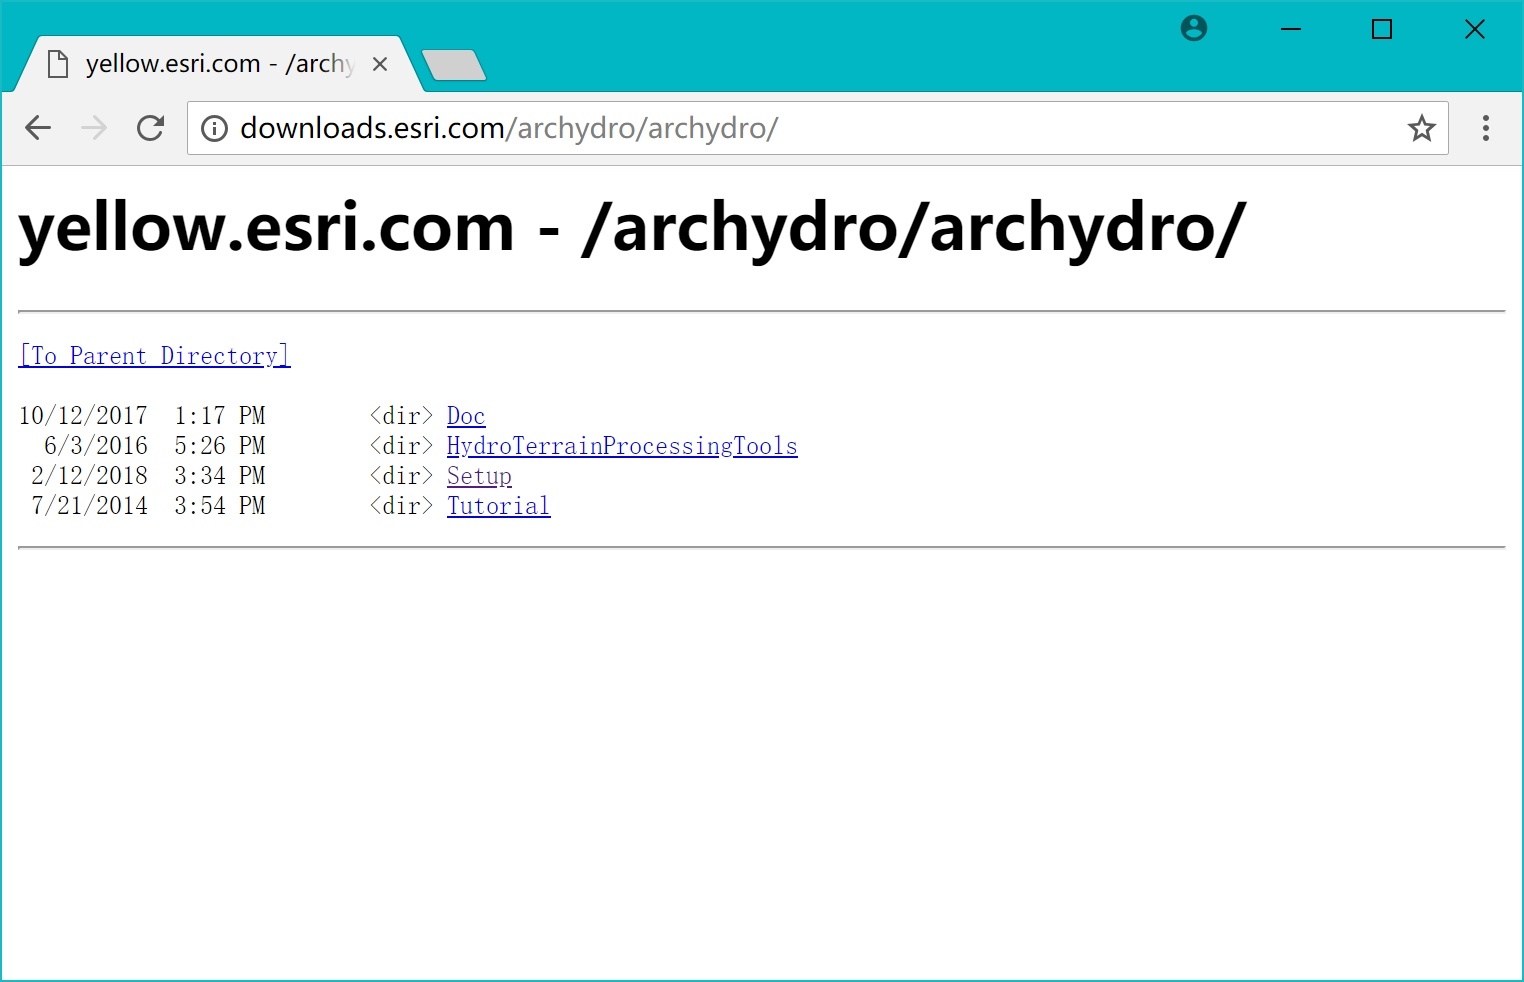The width and height of the screenshot is (1524, 982).
Task: Click the time 3:54 PM
Action: (220, 506)
